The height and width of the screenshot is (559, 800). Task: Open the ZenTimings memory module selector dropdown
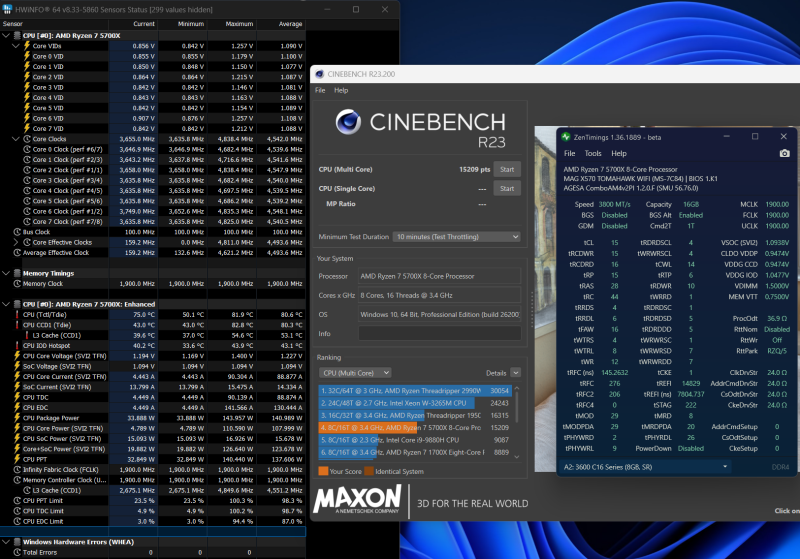click(645, 467)
